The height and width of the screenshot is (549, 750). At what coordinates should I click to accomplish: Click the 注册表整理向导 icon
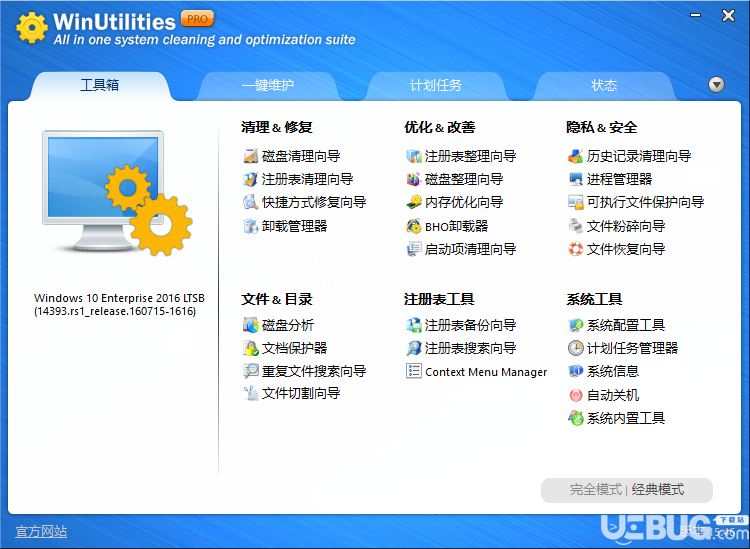(414, 156)
